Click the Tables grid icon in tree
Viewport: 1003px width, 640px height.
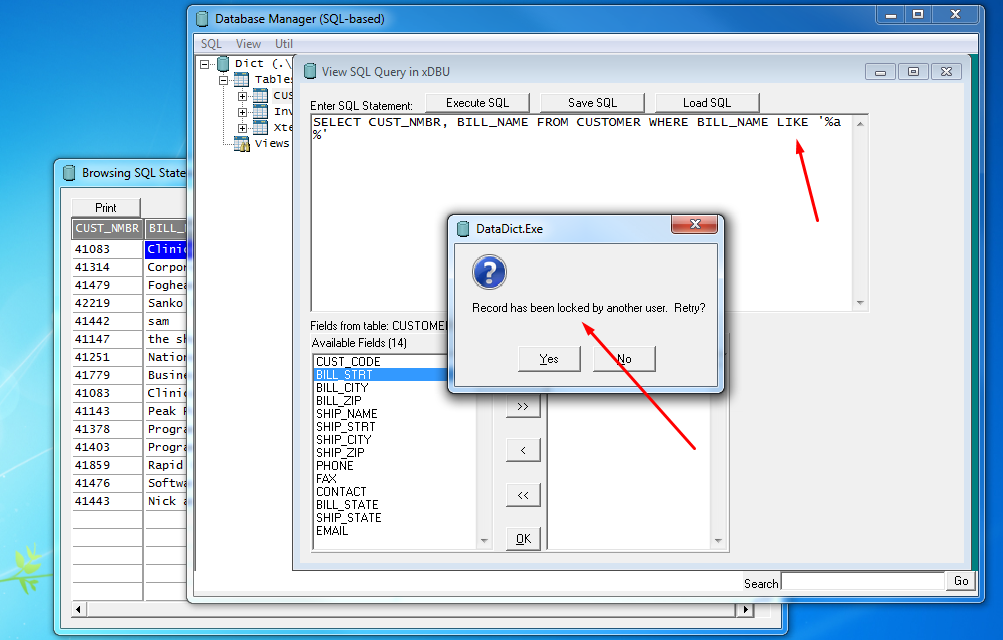click(x=241, y=79)
